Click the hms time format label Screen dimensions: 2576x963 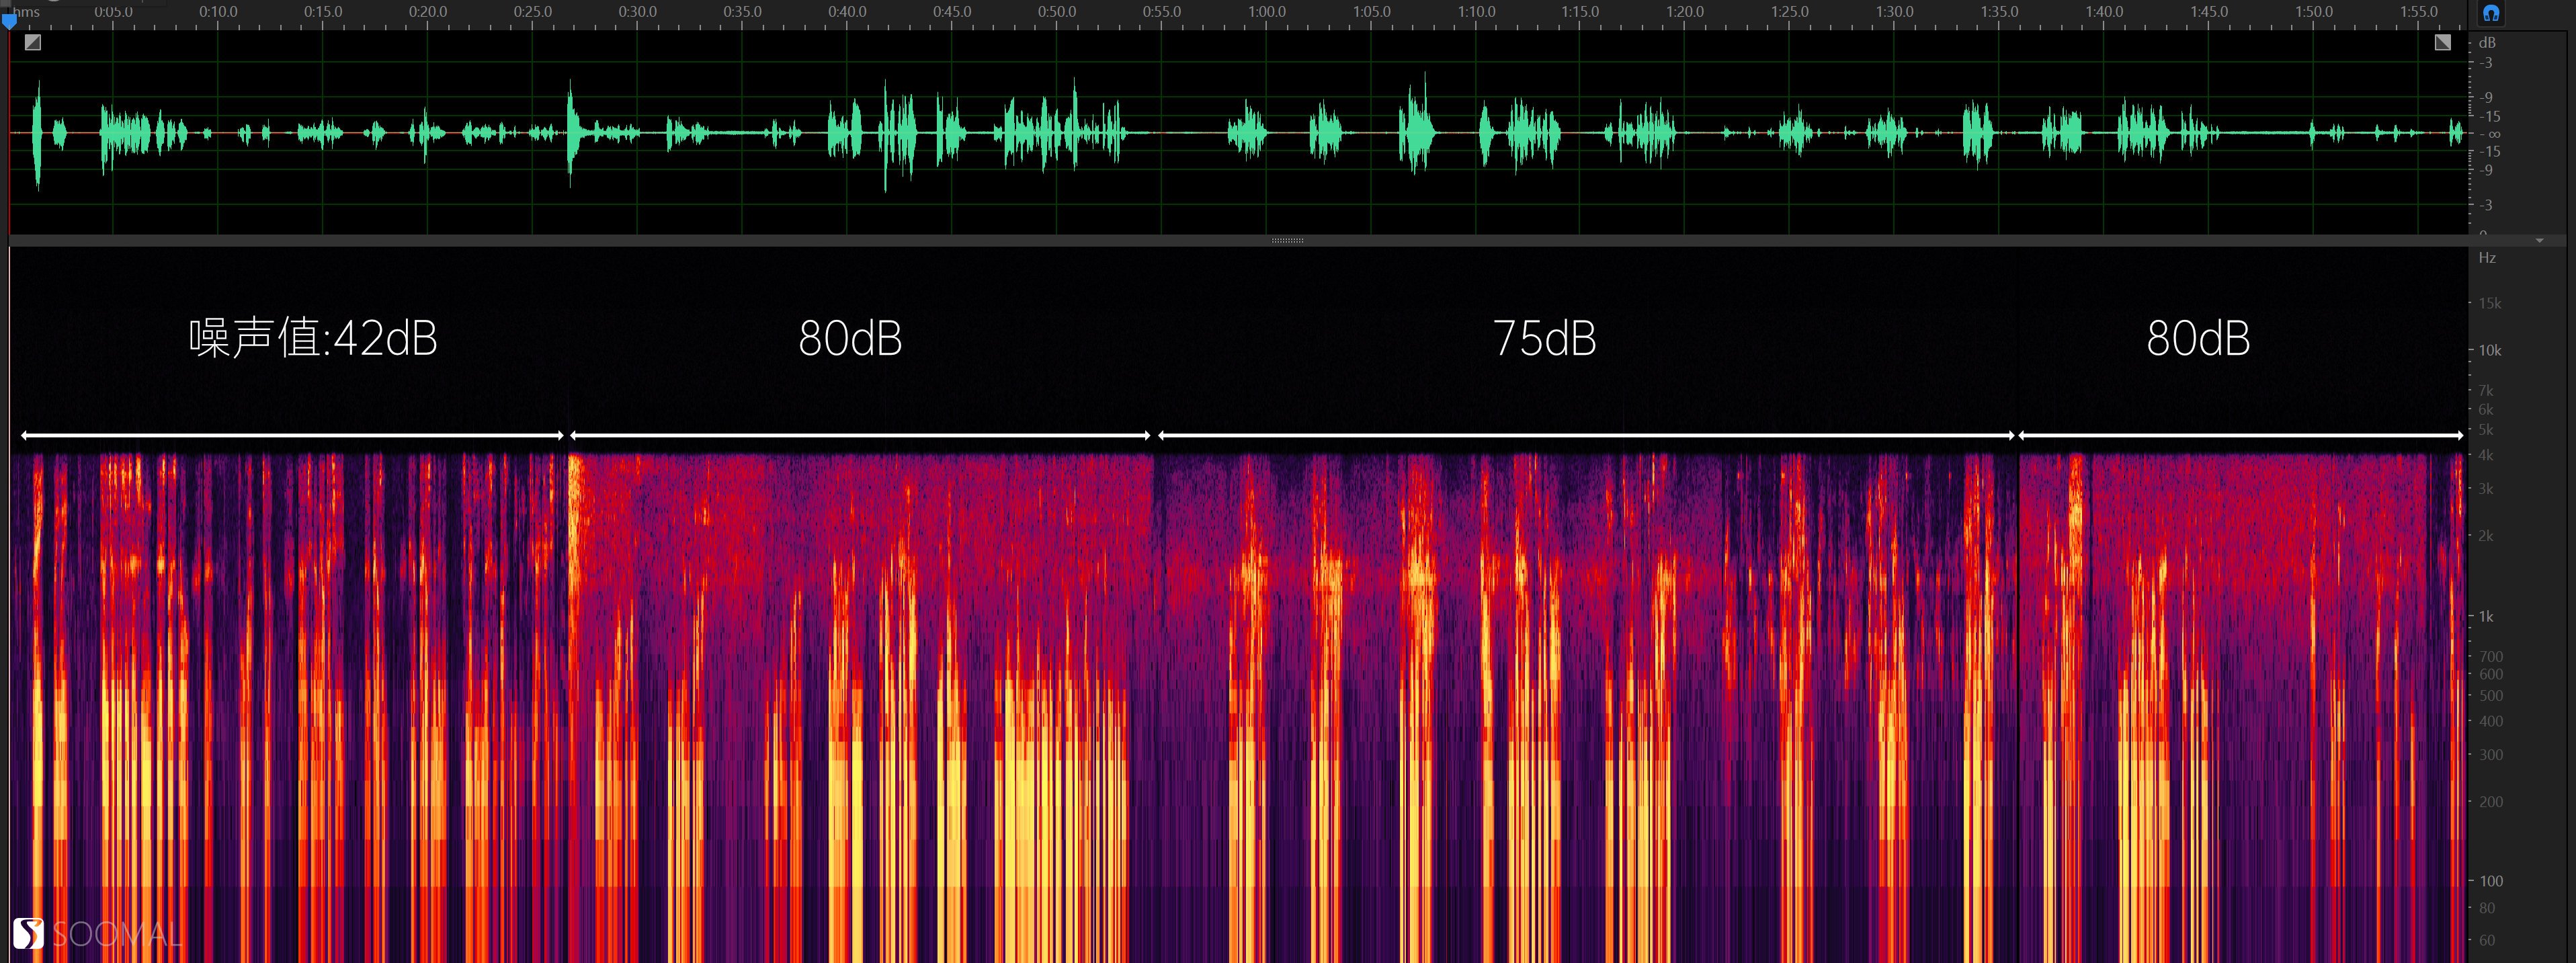coord(27,12)
